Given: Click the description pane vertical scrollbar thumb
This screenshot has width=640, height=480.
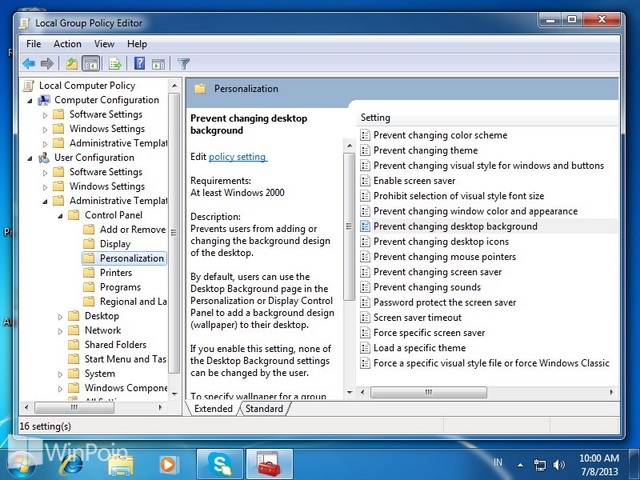Looking at the screenshot, I should point(349,227).
